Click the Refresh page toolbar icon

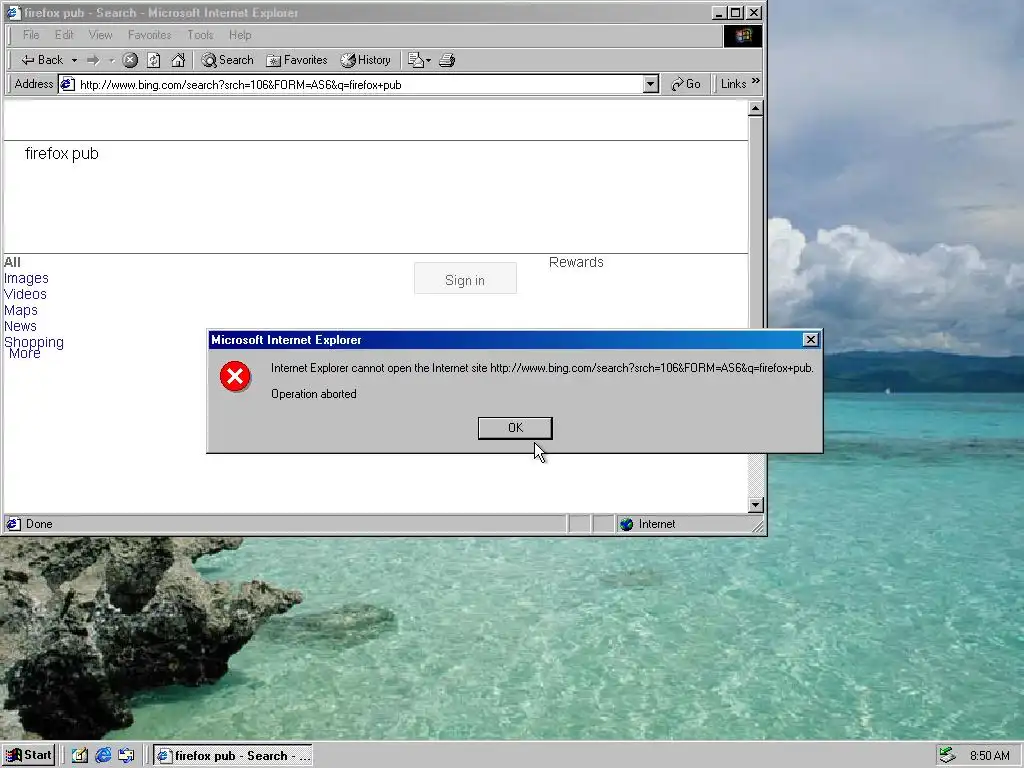(154, 60)
